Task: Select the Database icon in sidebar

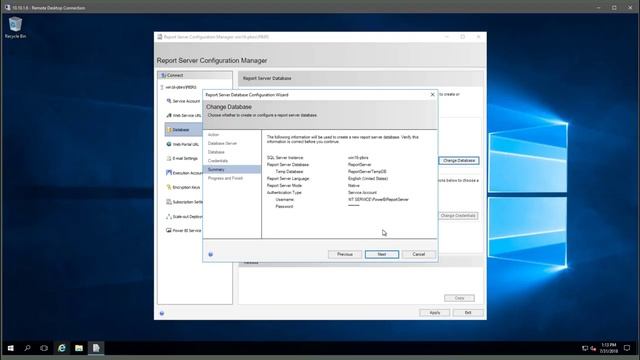Action: [169, 130]
